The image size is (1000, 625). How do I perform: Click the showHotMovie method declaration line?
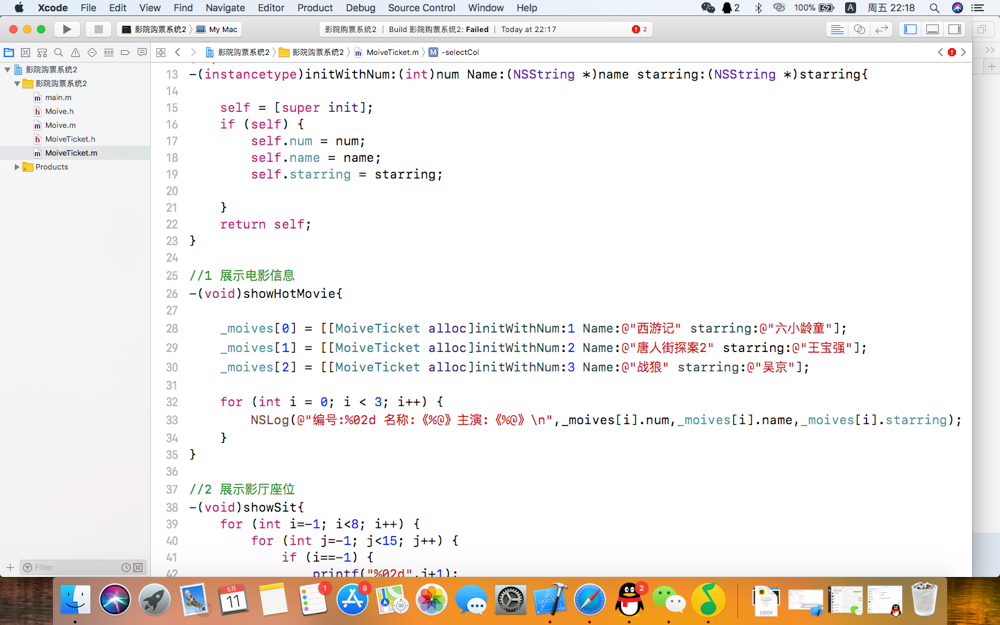[266, 294]
